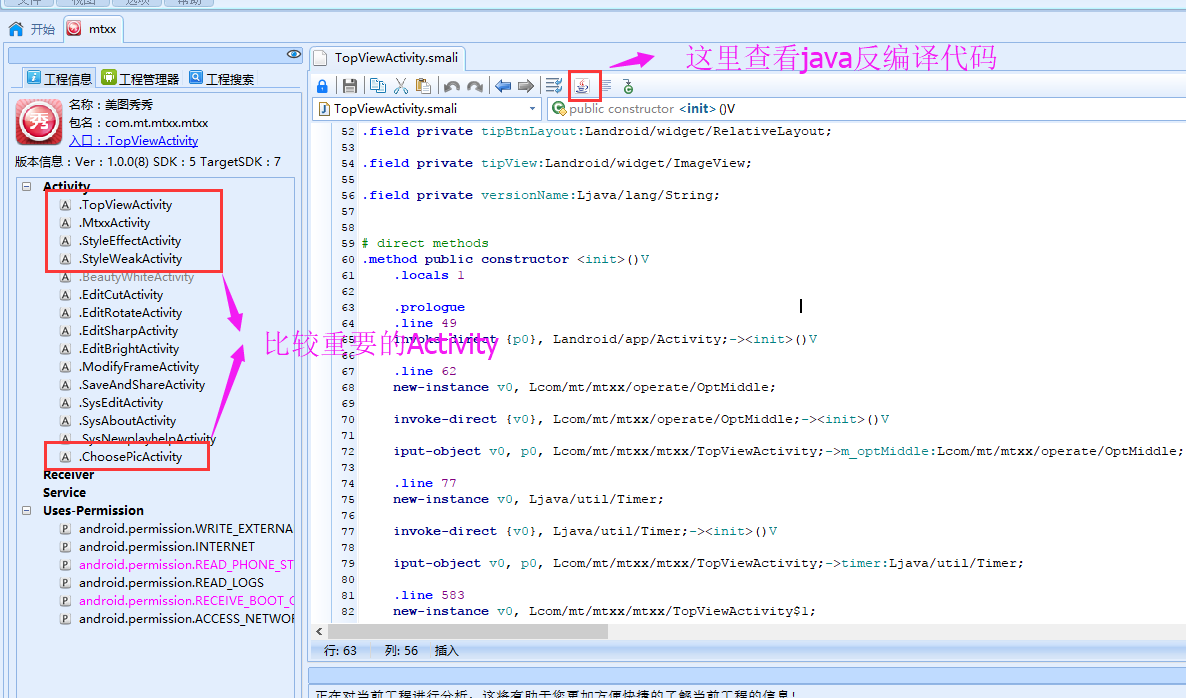
Task: Select .TopViewActivity in the Activity tree
Action: (x=126, y=205)
